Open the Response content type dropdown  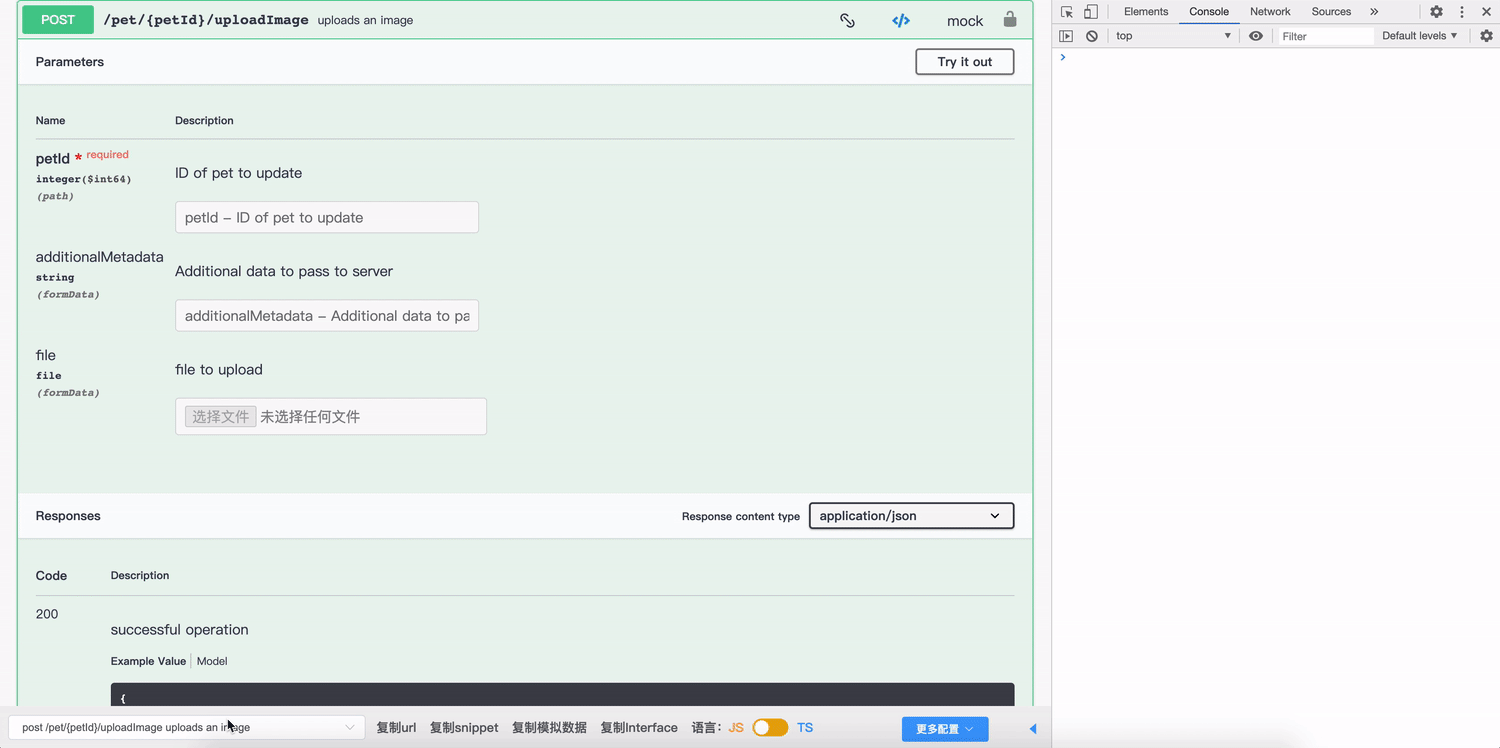[910, 516]
